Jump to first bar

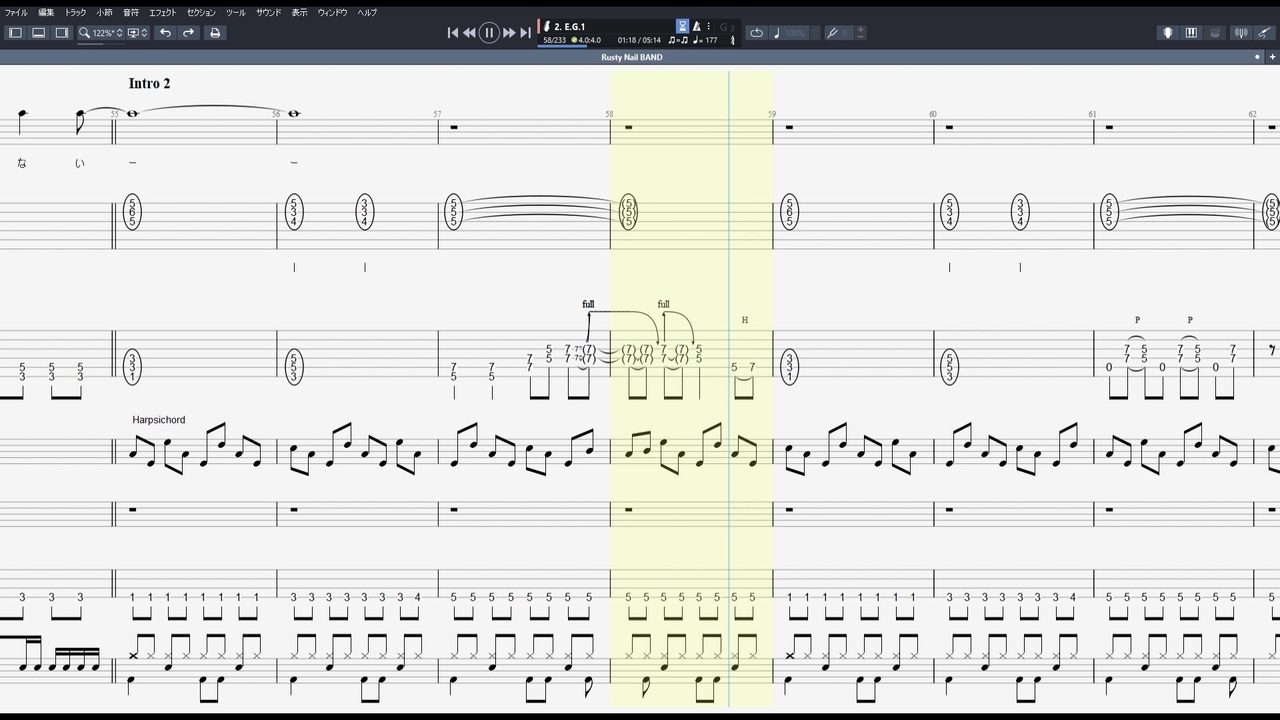453,33
